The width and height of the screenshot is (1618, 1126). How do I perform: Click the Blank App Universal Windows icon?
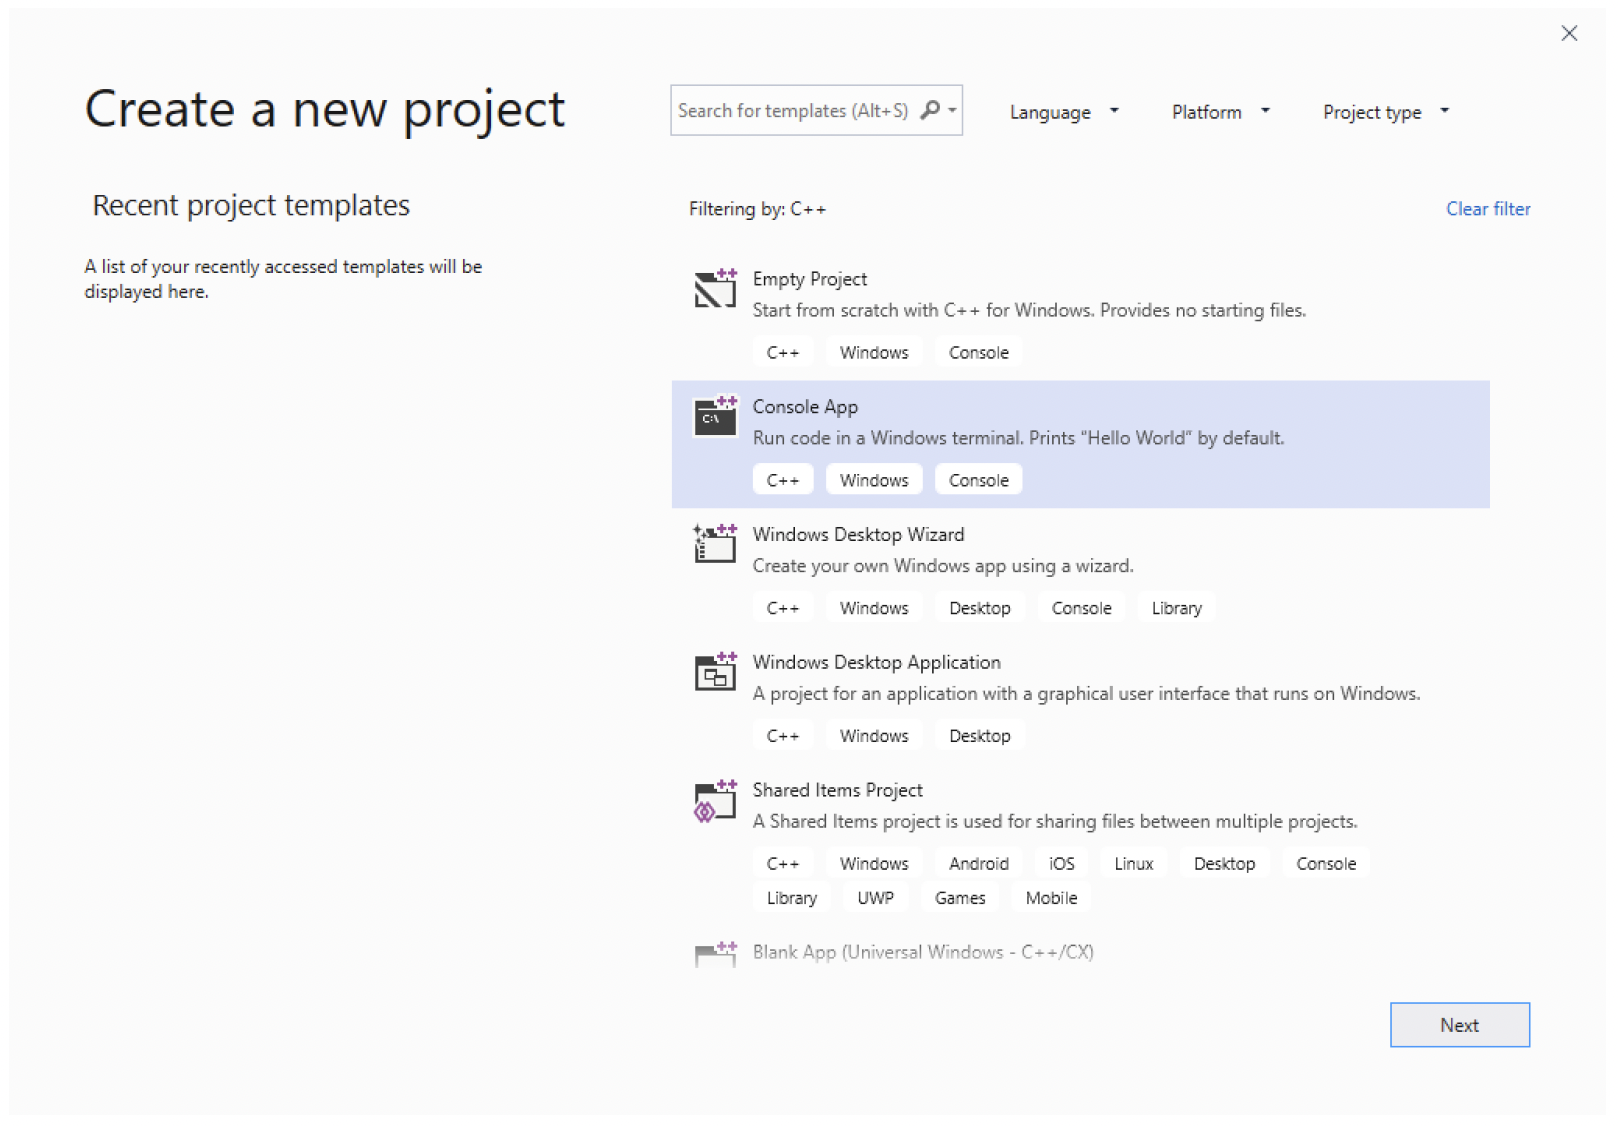click(715, 953)
